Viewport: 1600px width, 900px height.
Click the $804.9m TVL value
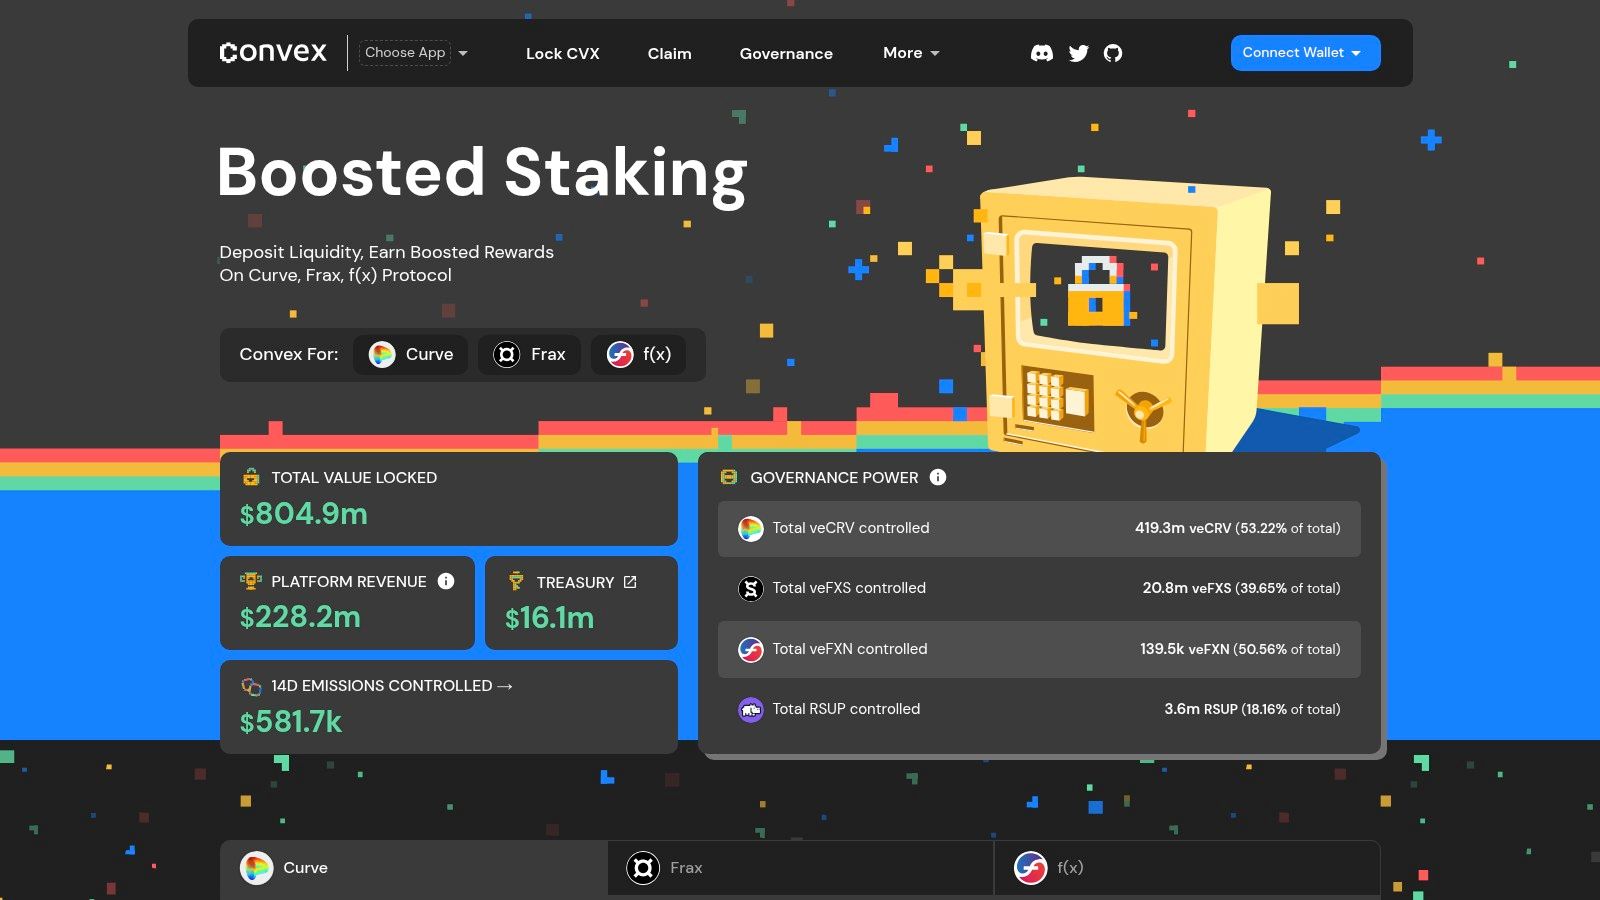[x=304, y=514]
